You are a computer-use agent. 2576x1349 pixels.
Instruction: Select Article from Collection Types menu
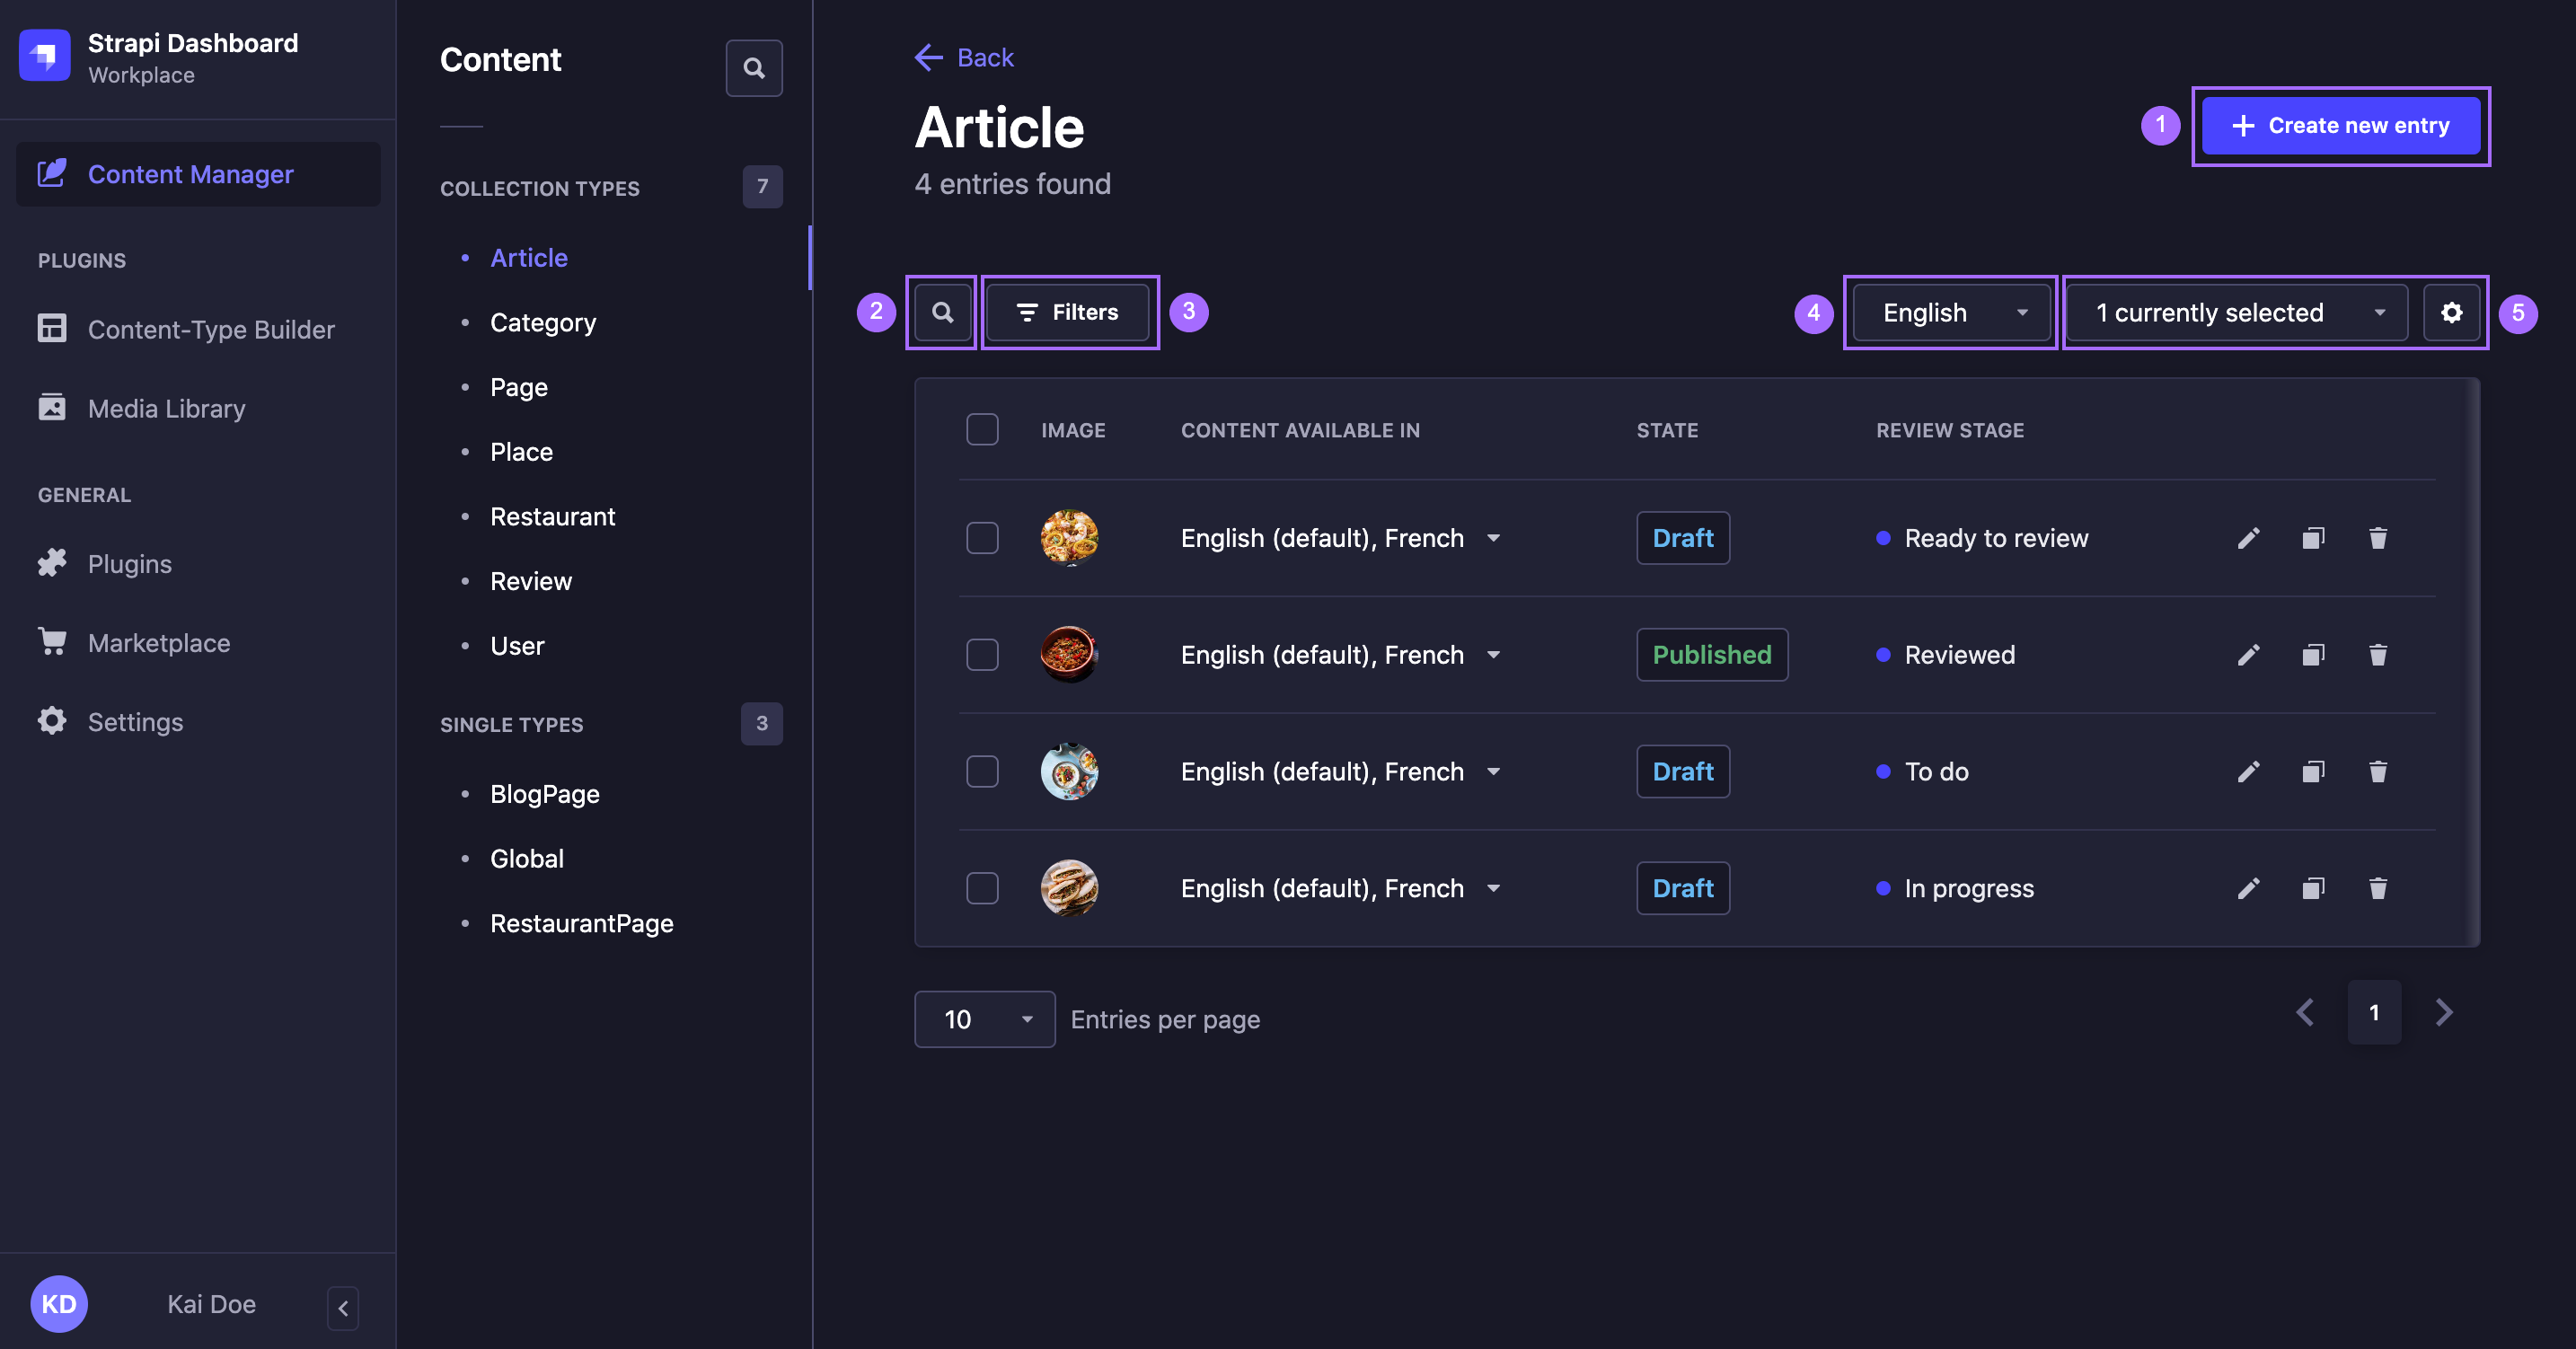tap(528, 255)
